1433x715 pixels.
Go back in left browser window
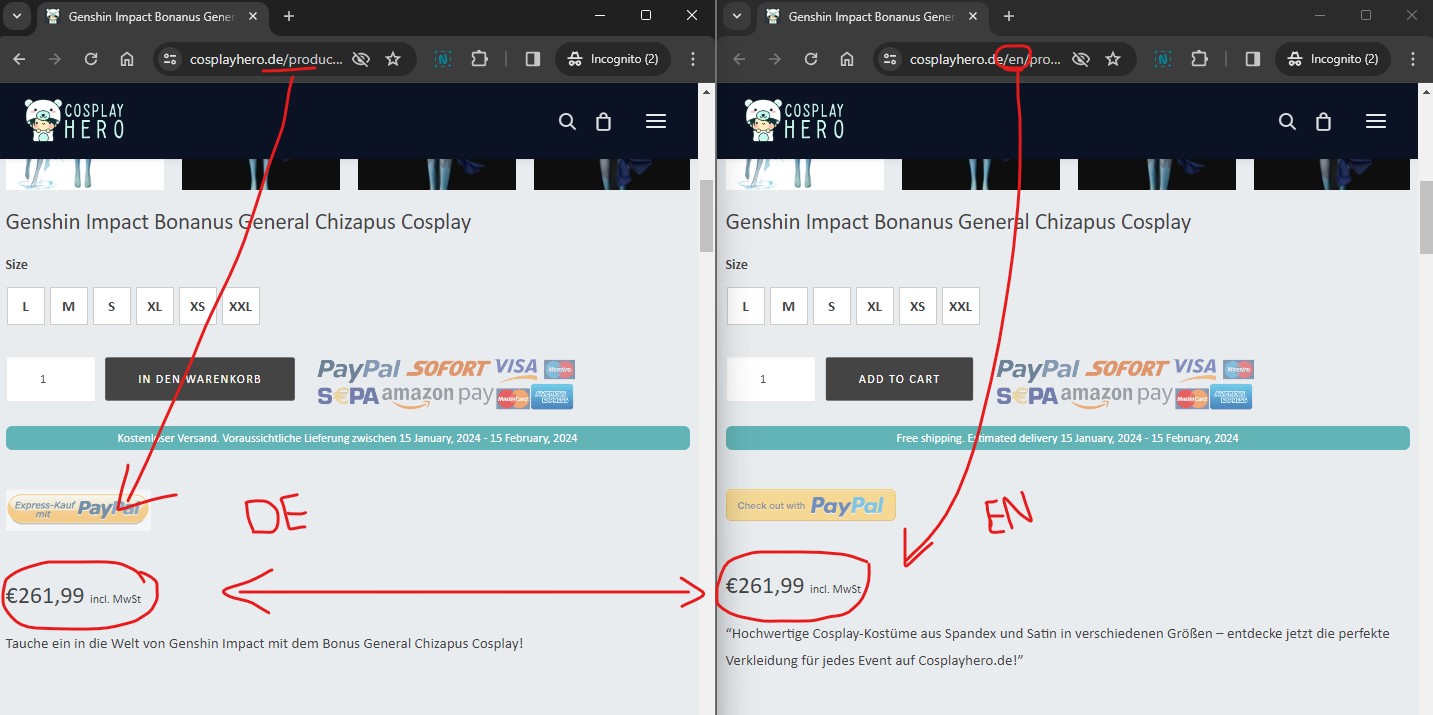click(x=19, y=59)
